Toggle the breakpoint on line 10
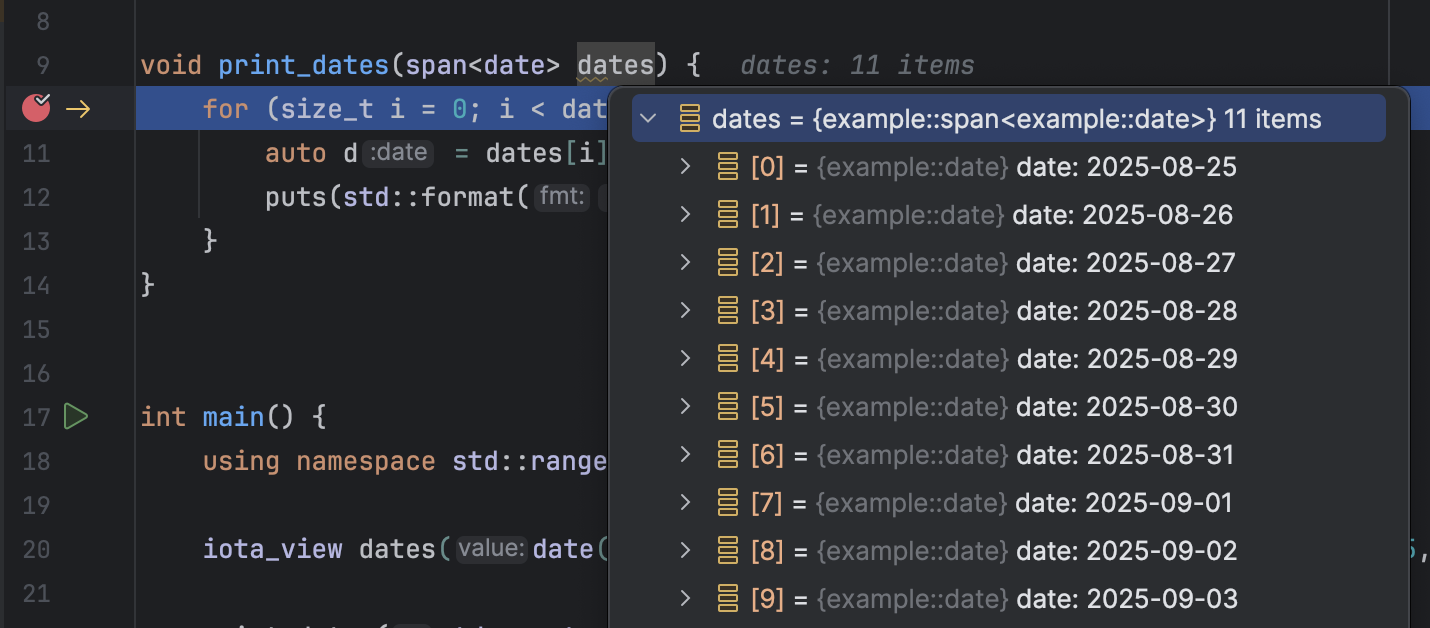The height and width of the screenshot is (628, 1430). 35,108
